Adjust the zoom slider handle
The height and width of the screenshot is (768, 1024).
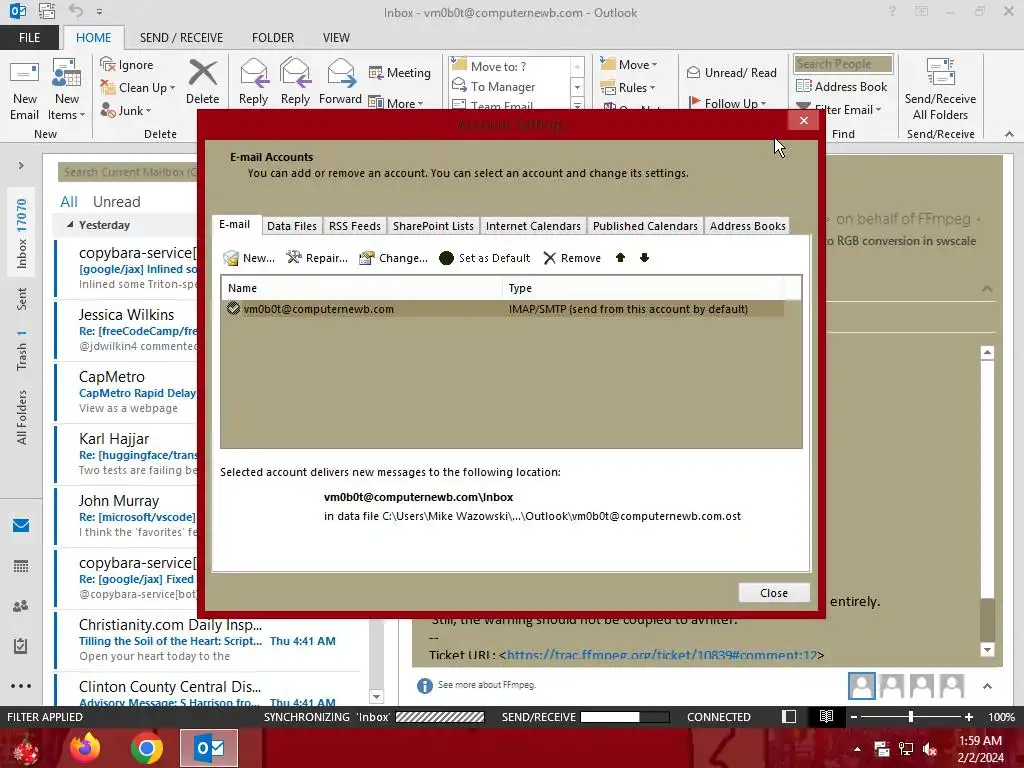[x=910, y=716]
